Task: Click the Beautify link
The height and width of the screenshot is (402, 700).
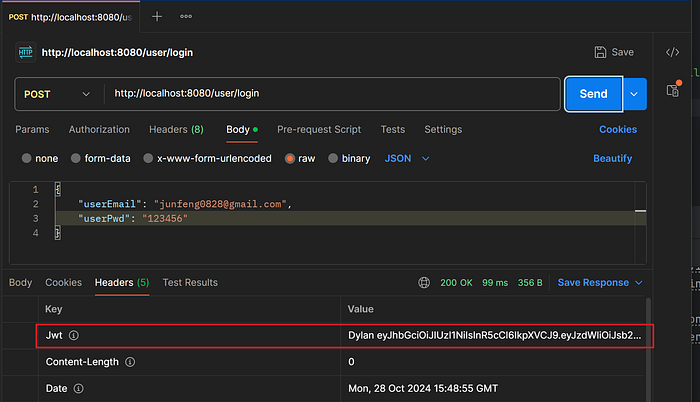Action: pyautogui.click(x=612, y=158)
